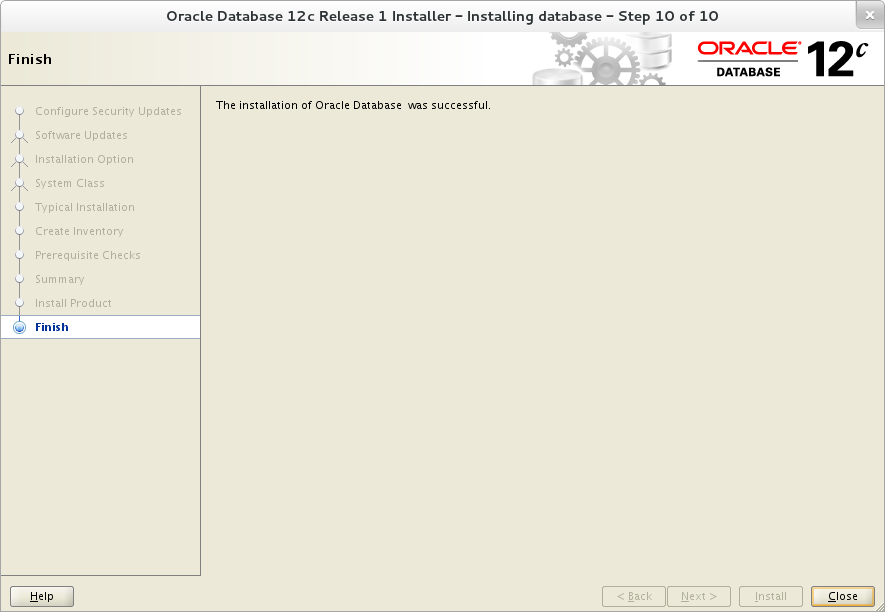Select the Prerequisite Checks step
The image size is (885, 612).
tap(87, 255)
